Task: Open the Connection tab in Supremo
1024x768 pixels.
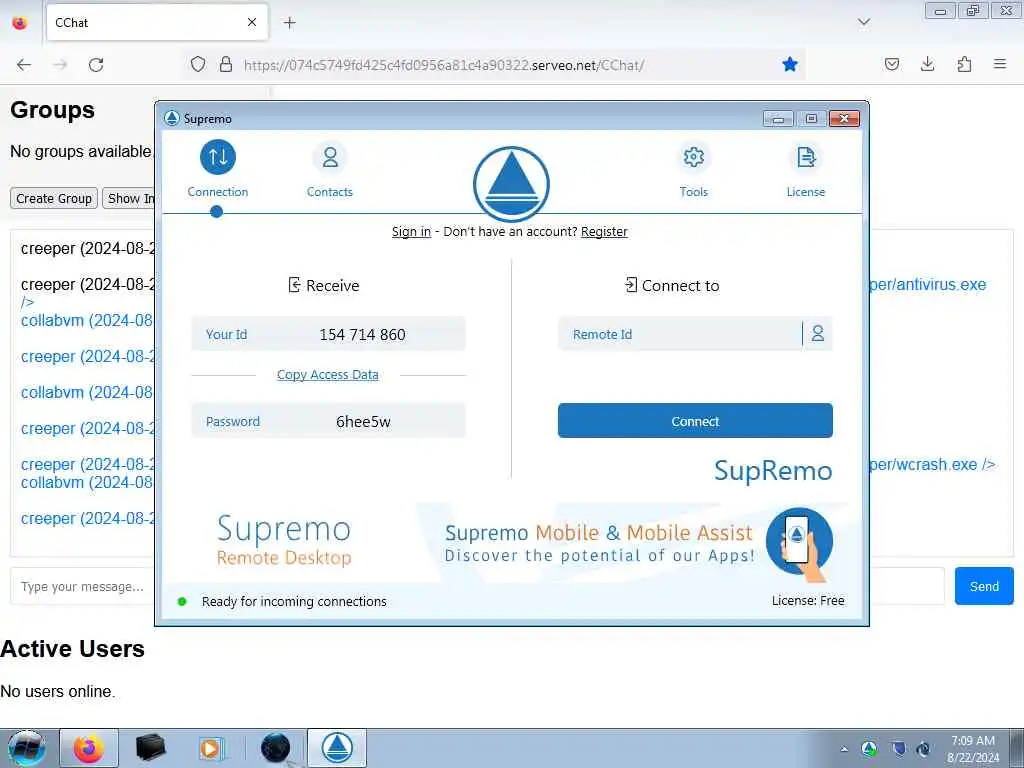Action: pyautogui.click(x=217, y=169)
